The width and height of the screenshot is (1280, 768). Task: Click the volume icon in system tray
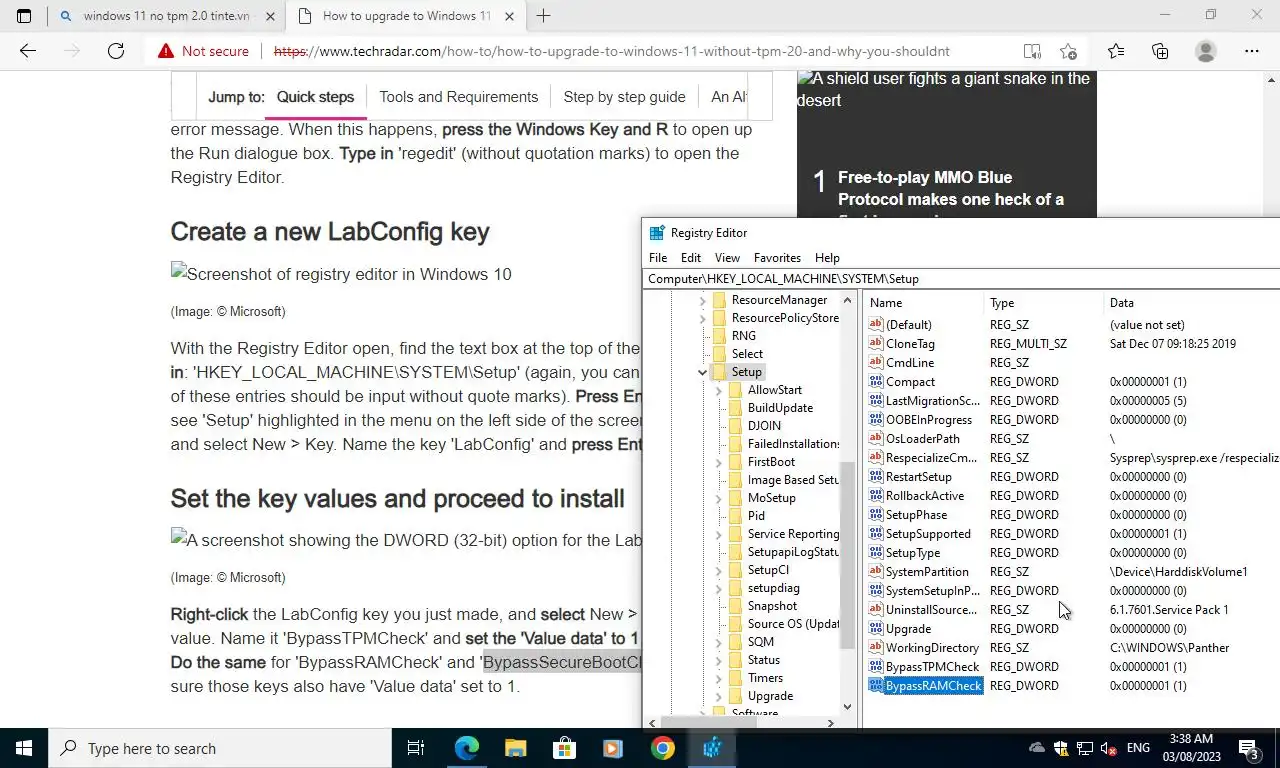(1108, 748)
